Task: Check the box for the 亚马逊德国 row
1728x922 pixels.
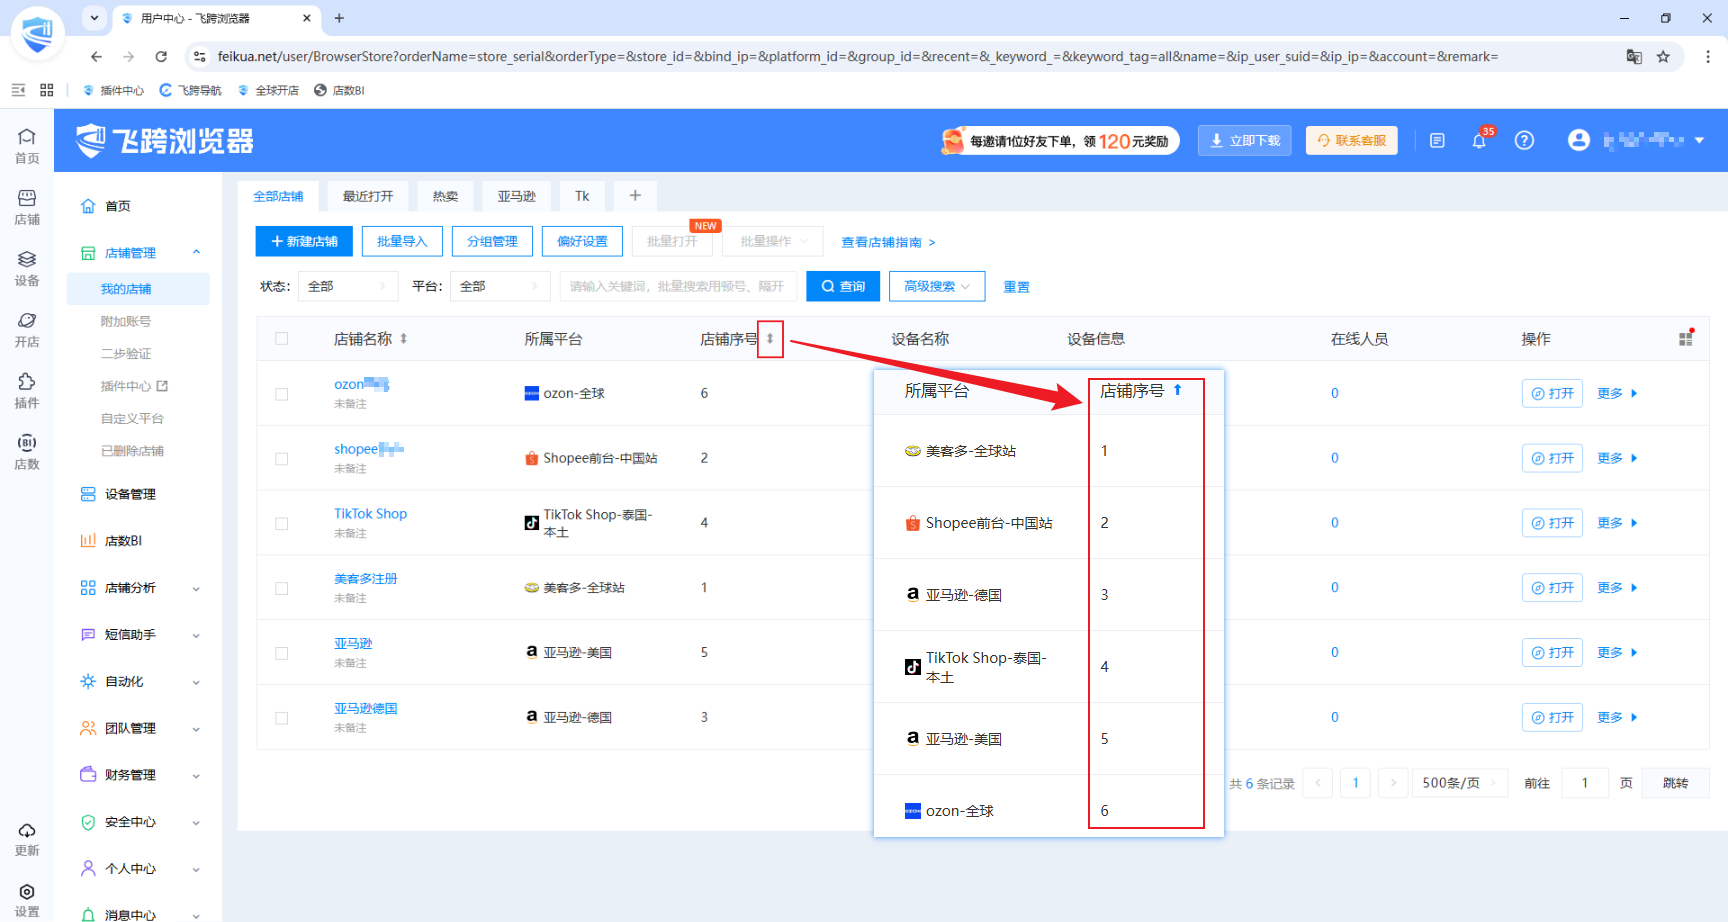Action: tap(281, 718)
